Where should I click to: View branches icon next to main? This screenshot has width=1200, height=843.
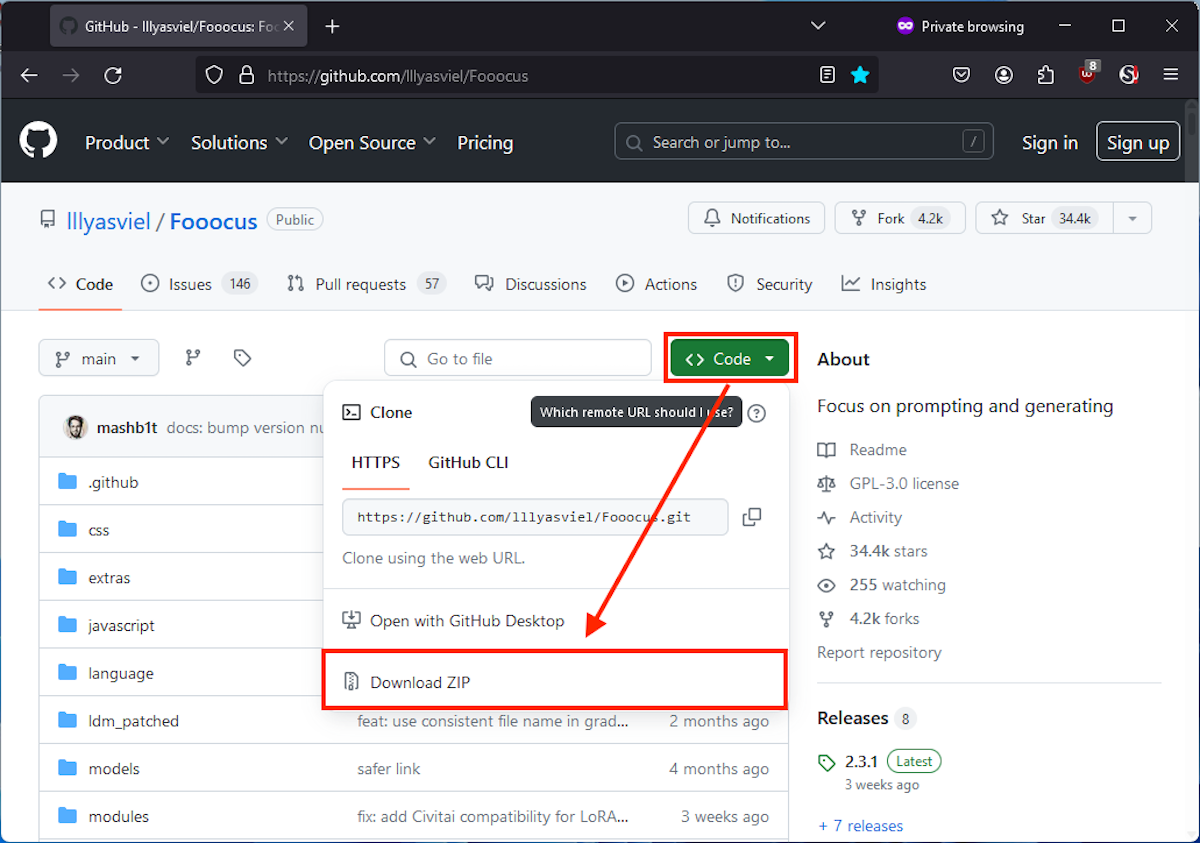pos(193,358)
